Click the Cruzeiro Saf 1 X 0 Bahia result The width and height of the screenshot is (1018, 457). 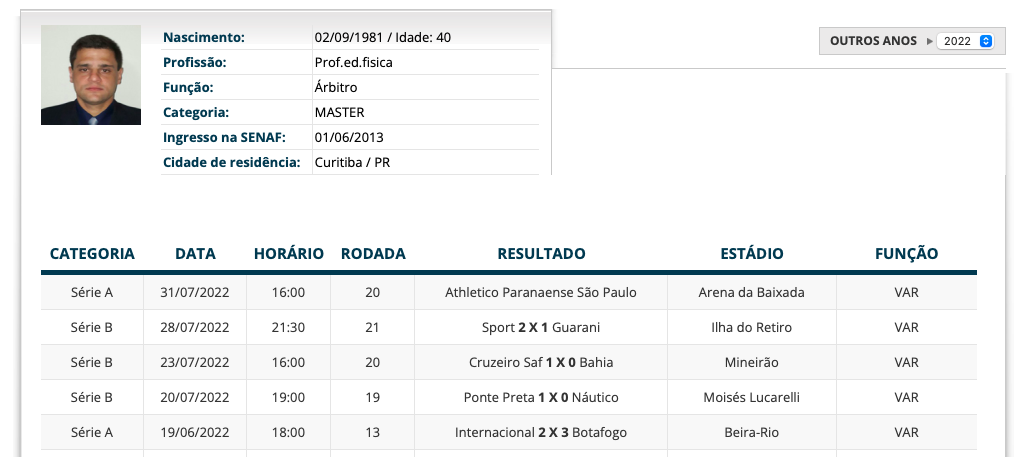click(x=541, y=363)
